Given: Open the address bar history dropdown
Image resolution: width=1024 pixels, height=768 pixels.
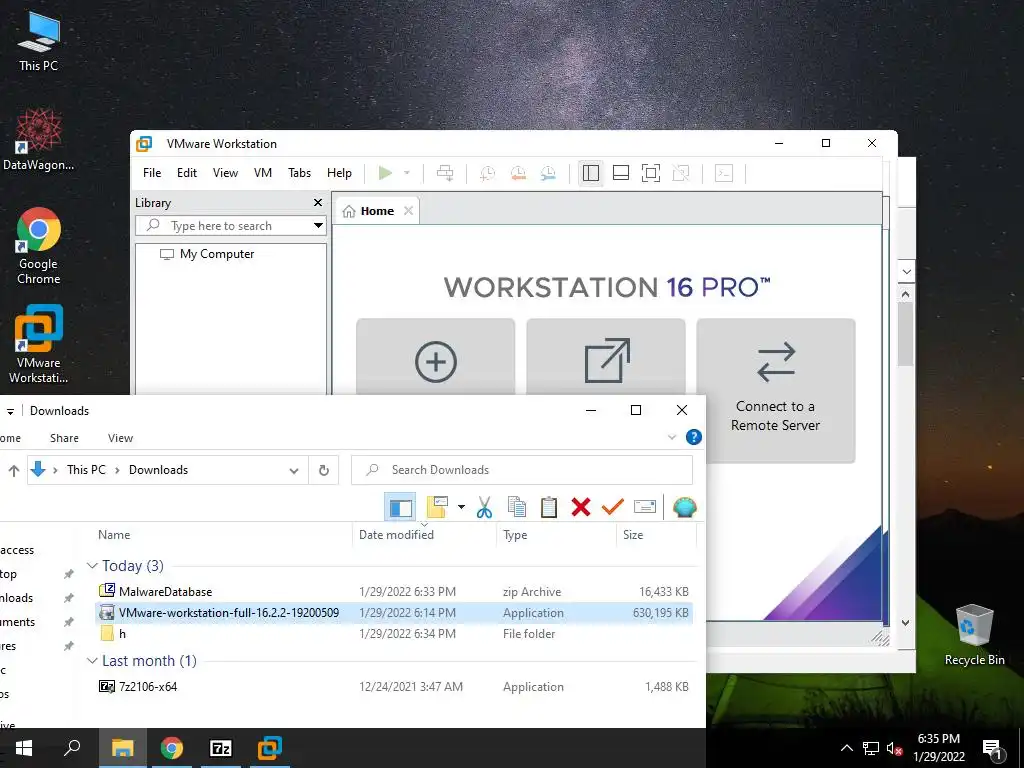Looking at the screenshot, I should pyautogui.click(x=294, y=470).
